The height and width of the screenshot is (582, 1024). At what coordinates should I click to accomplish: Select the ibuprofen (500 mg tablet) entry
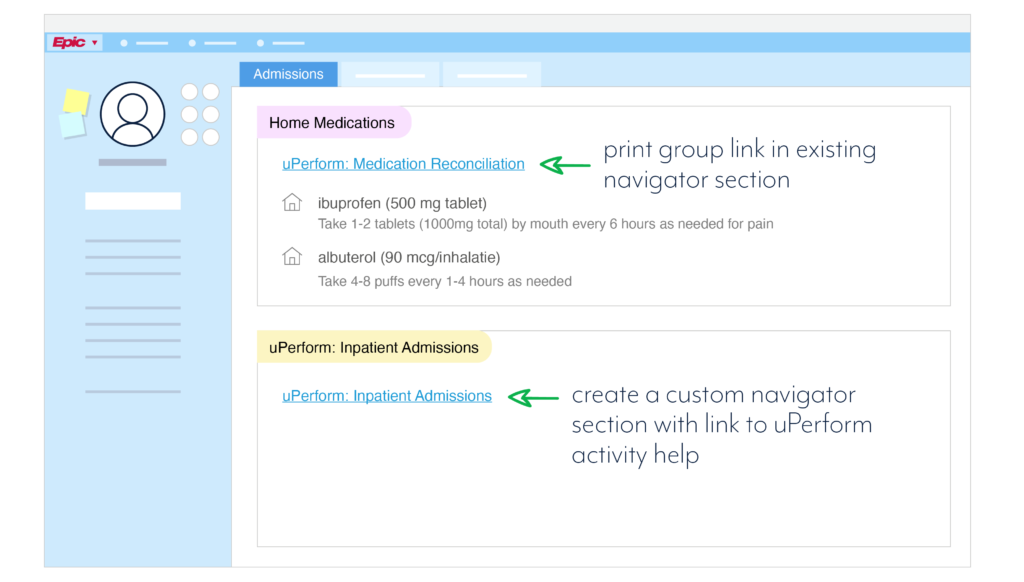[402, 203]
